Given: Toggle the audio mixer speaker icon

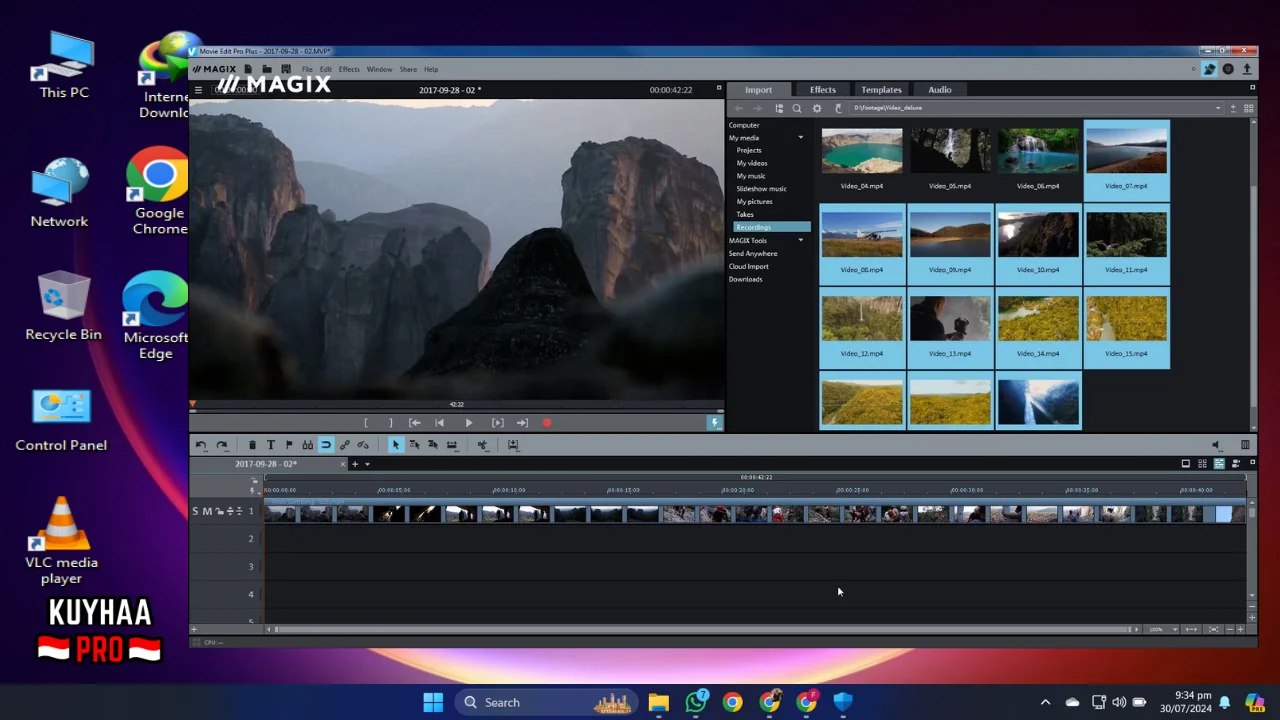Looking at the screenshot, I should coord(1216,445).
